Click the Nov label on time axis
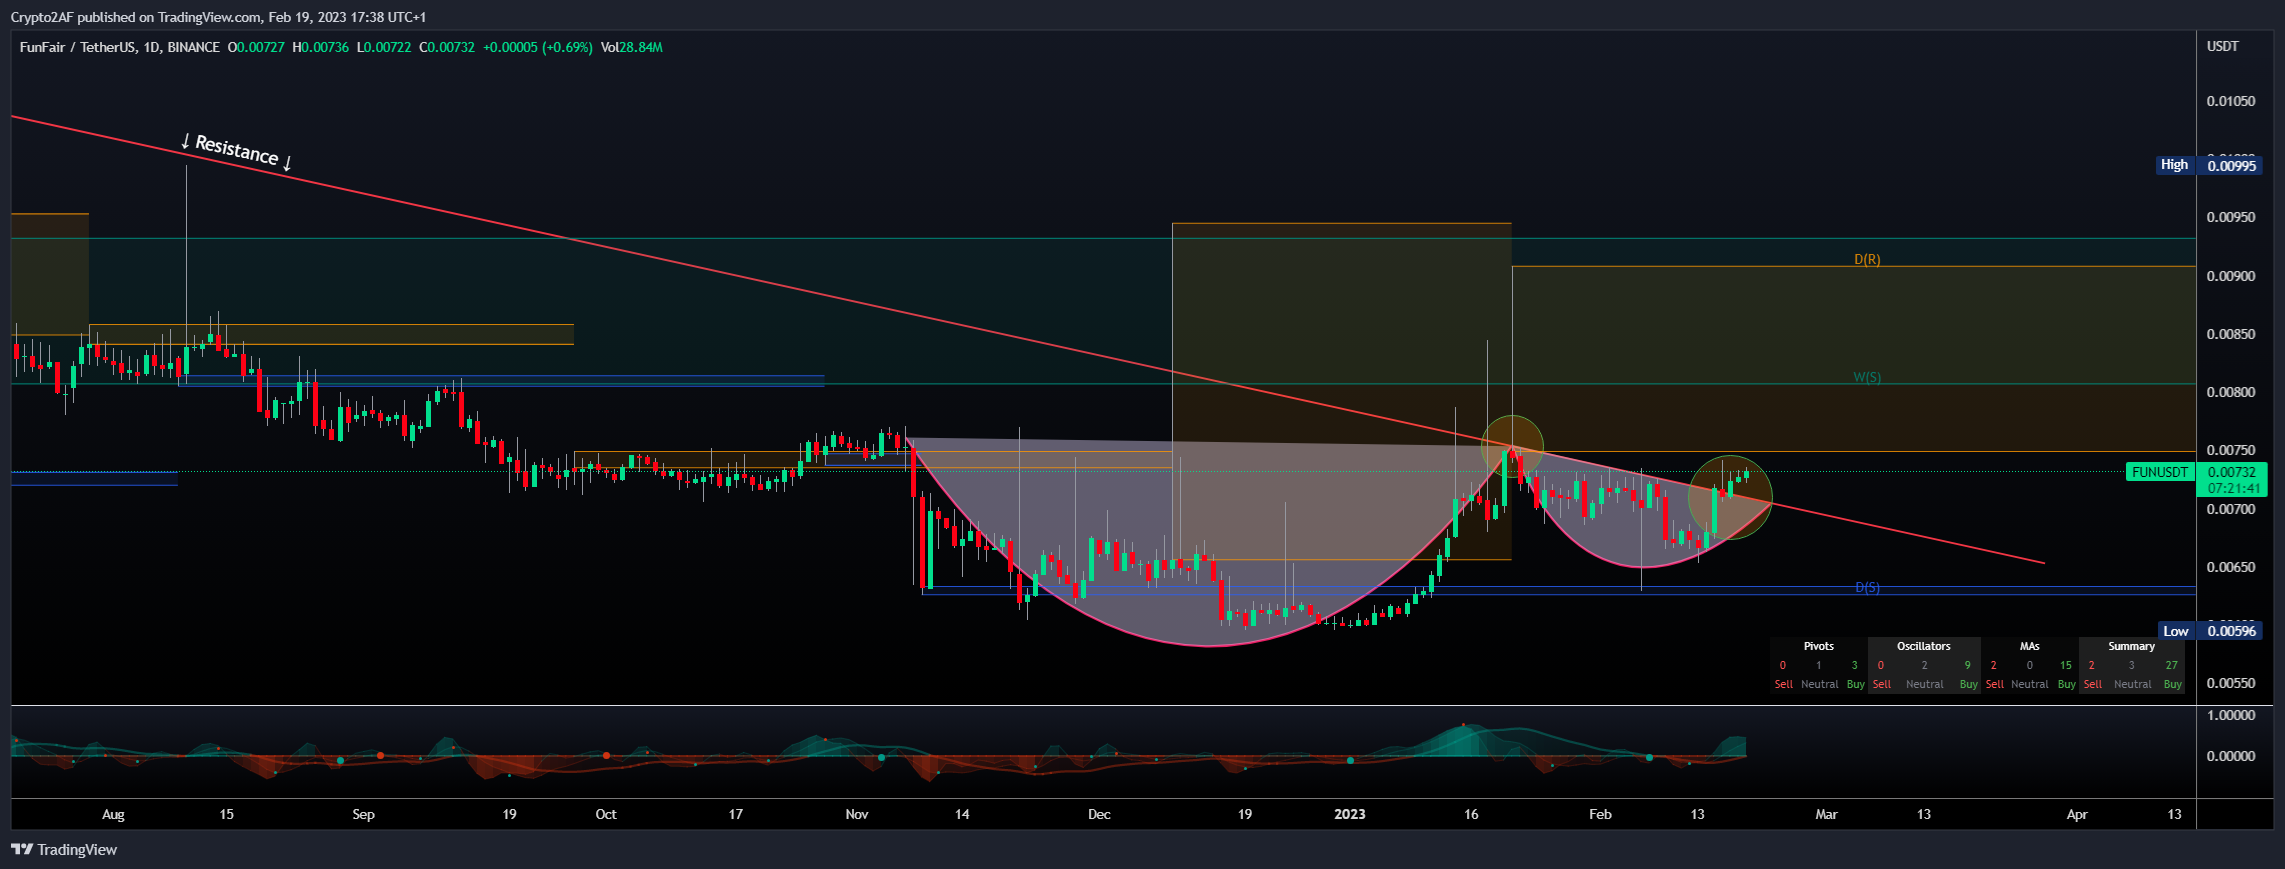The width and height of the screenshot is (2285, 869). (x=857, y=814)
